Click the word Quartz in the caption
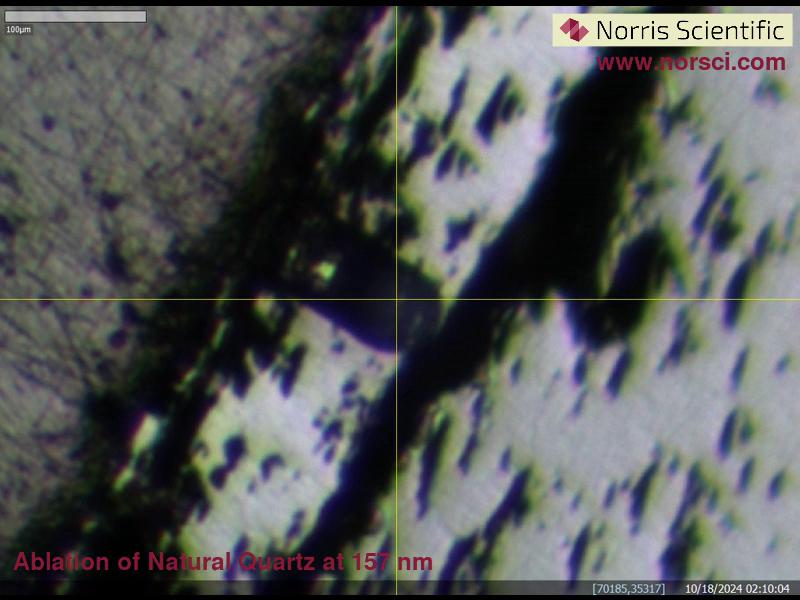Viewport: 800px width, 600px height. [269, 562]
